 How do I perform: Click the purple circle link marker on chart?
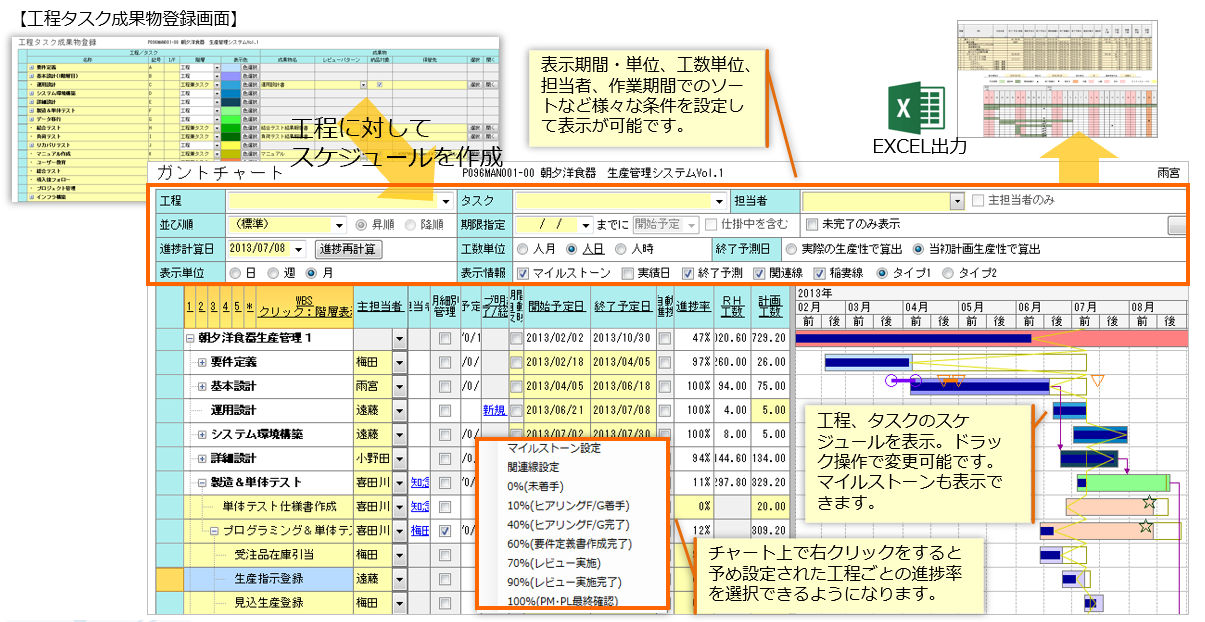[x=891, y=380]
